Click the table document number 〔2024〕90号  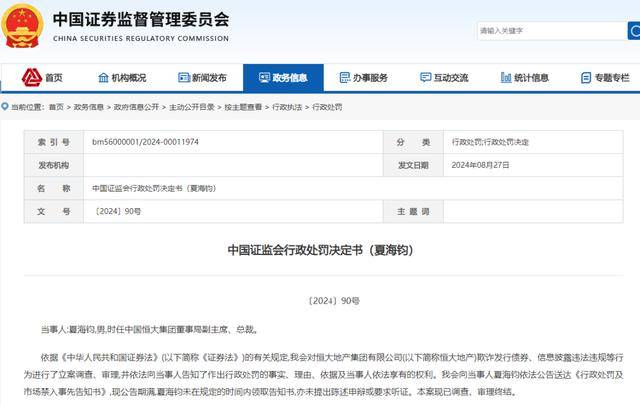(118, 211)
